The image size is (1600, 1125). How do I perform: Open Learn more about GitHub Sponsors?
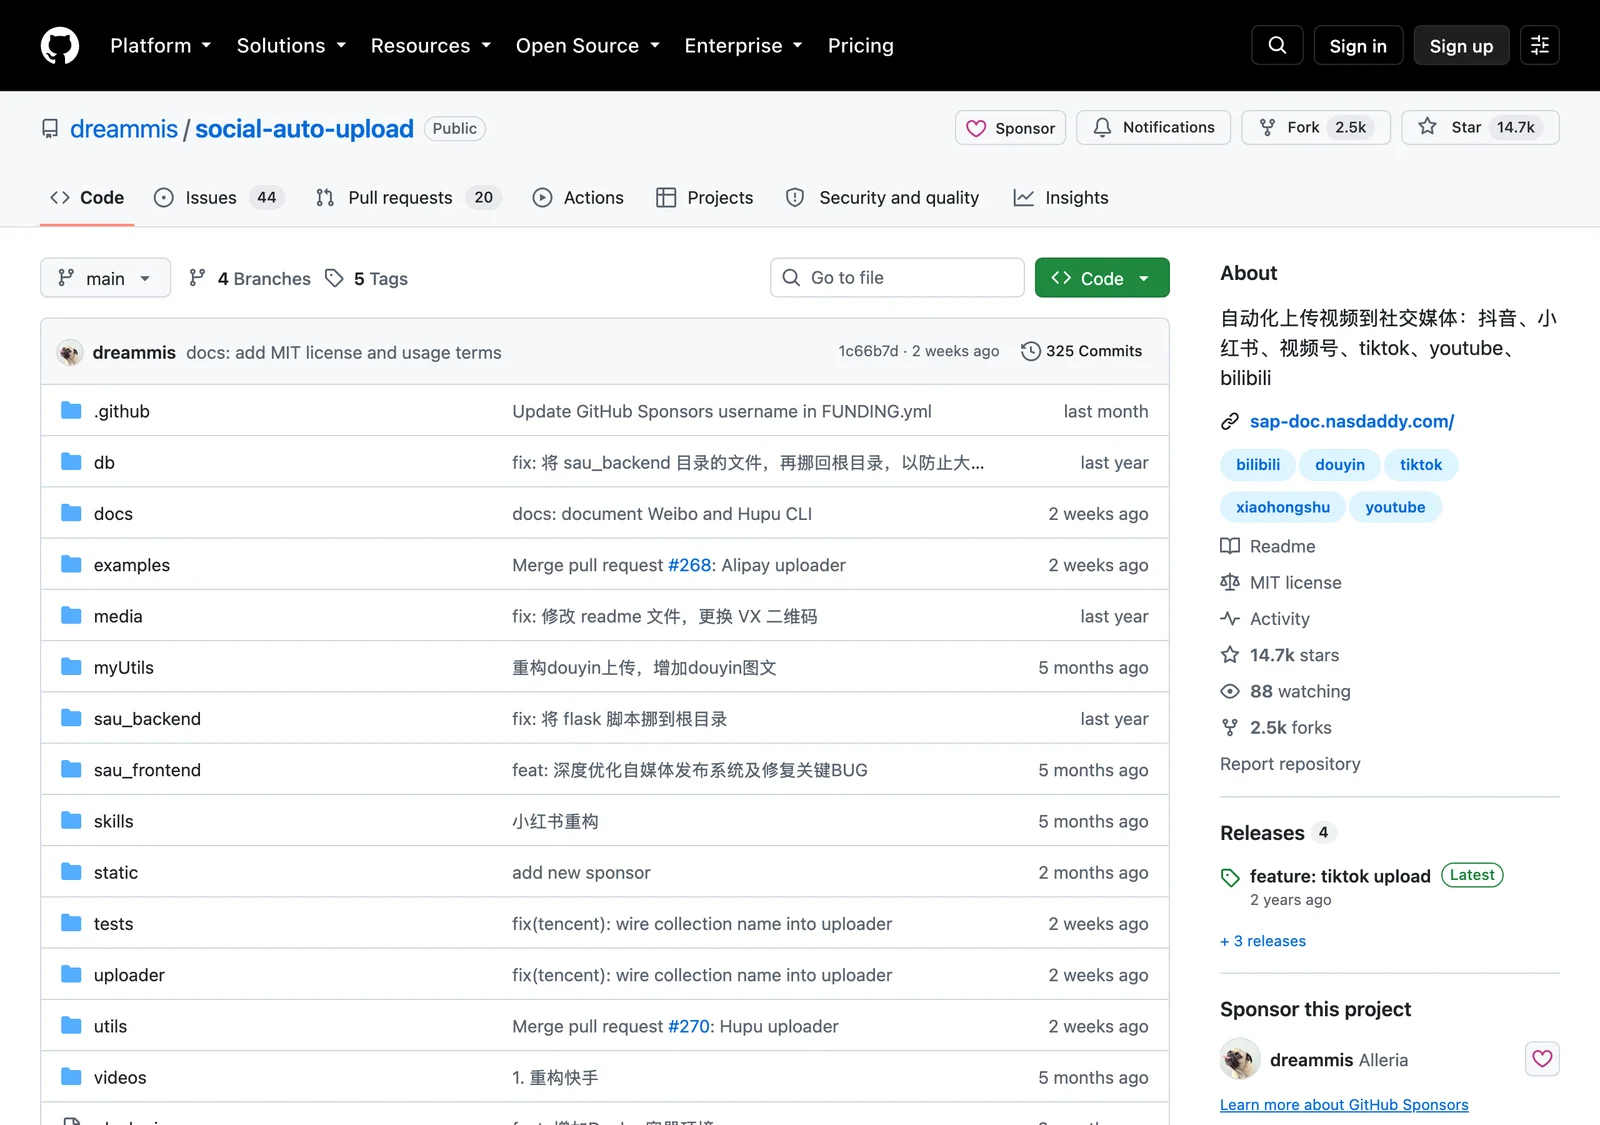pos(1344,1105)
